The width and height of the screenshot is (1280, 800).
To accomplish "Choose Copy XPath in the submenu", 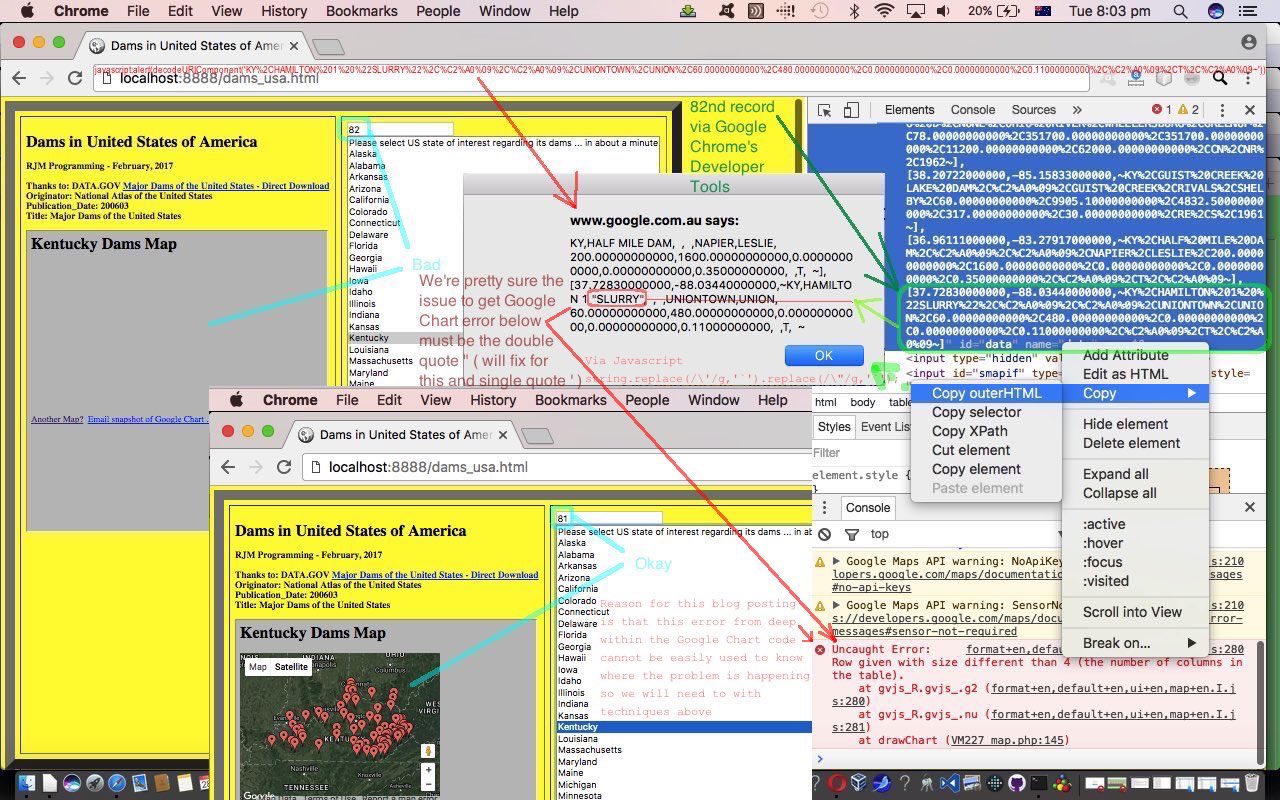I will (x=986, y=431).
